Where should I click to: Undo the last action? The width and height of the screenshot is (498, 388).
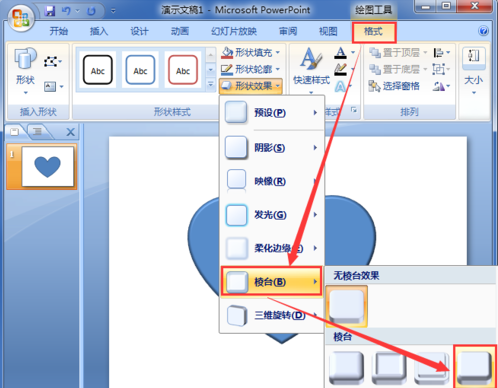click(x=66, y=11)
